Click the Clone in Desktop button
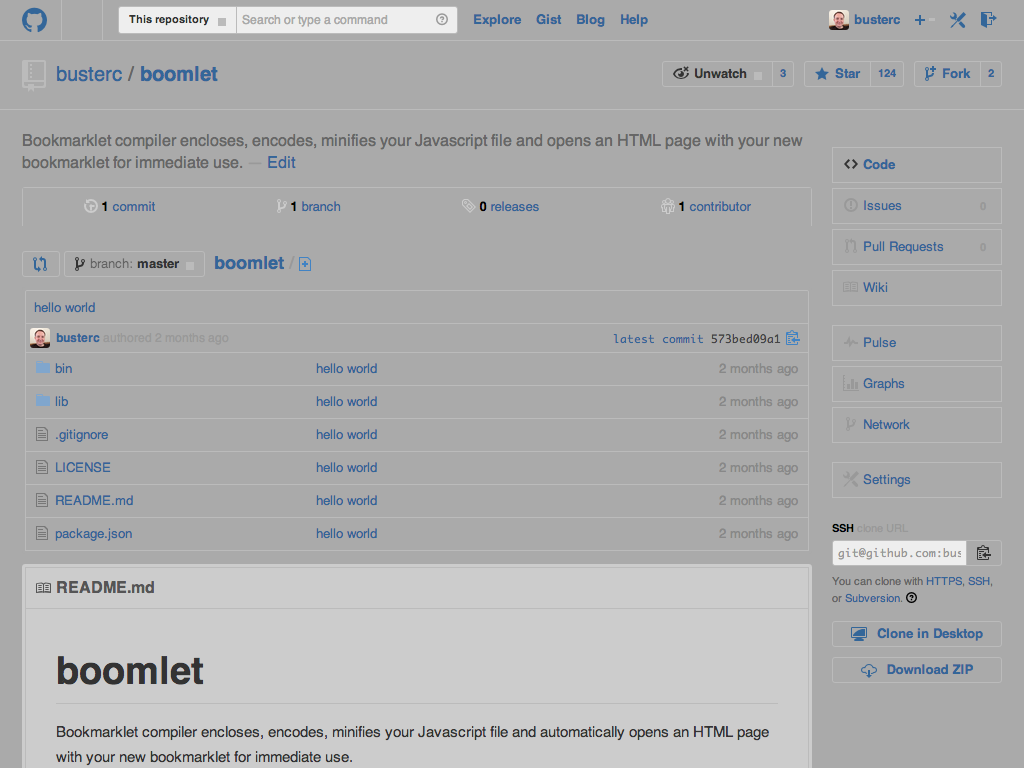This screenshot has width=1024, height=768. (x=916, y=633)
